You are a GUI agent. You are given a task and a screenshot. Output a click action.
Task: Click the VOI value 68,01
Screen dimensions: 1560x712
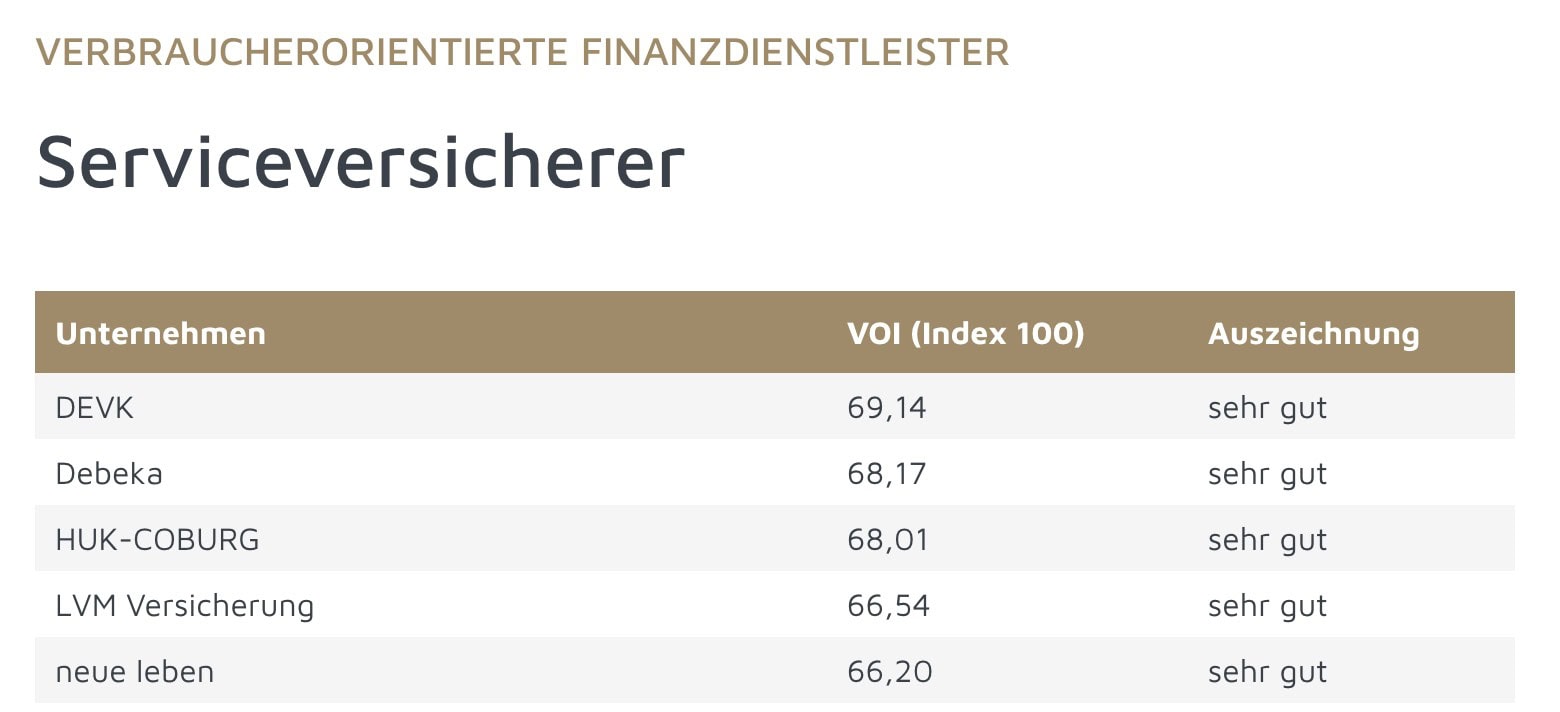(x=888, y=539)
